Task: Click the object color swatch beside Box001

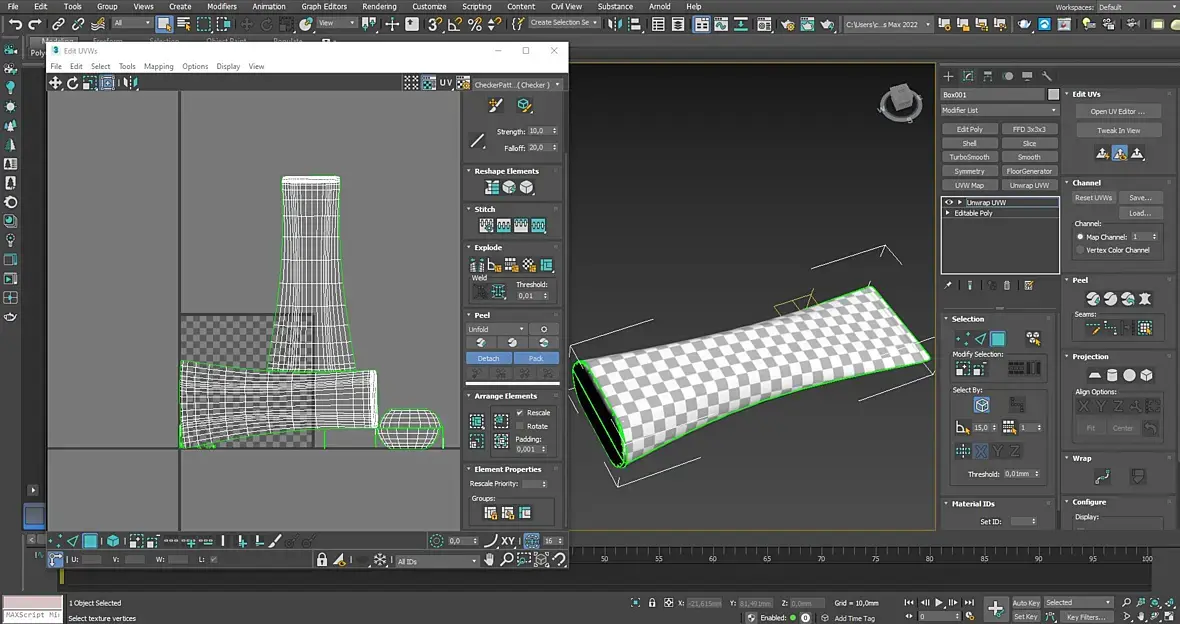Action: point(1053,95)
